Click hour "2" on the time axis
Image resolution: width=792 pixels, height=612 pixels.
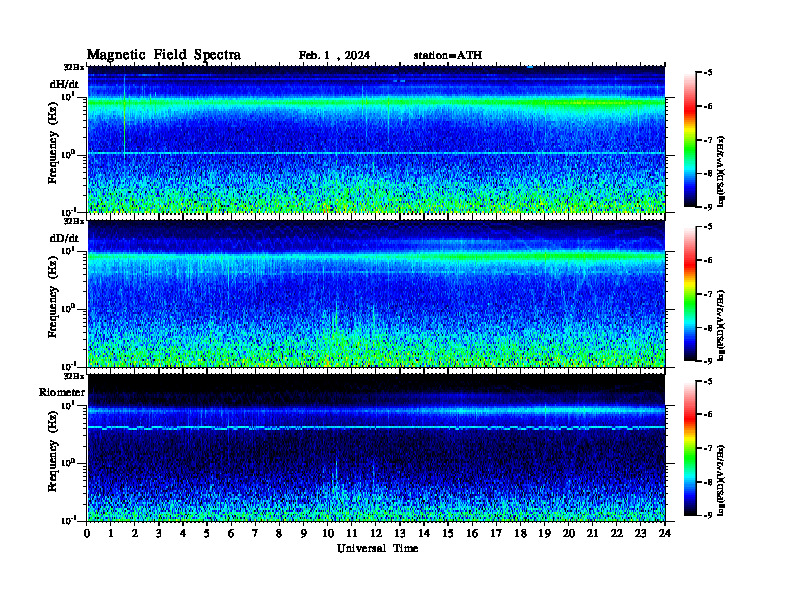point(135,533)
